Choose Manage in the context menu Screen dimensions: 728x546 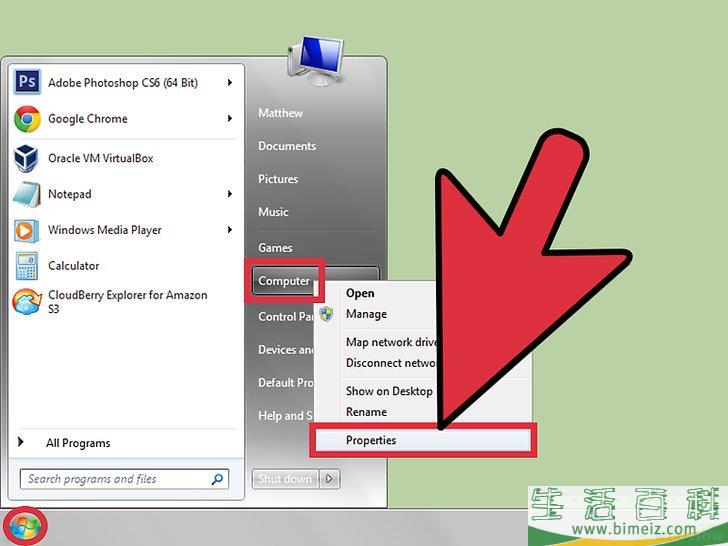(366, 314)
